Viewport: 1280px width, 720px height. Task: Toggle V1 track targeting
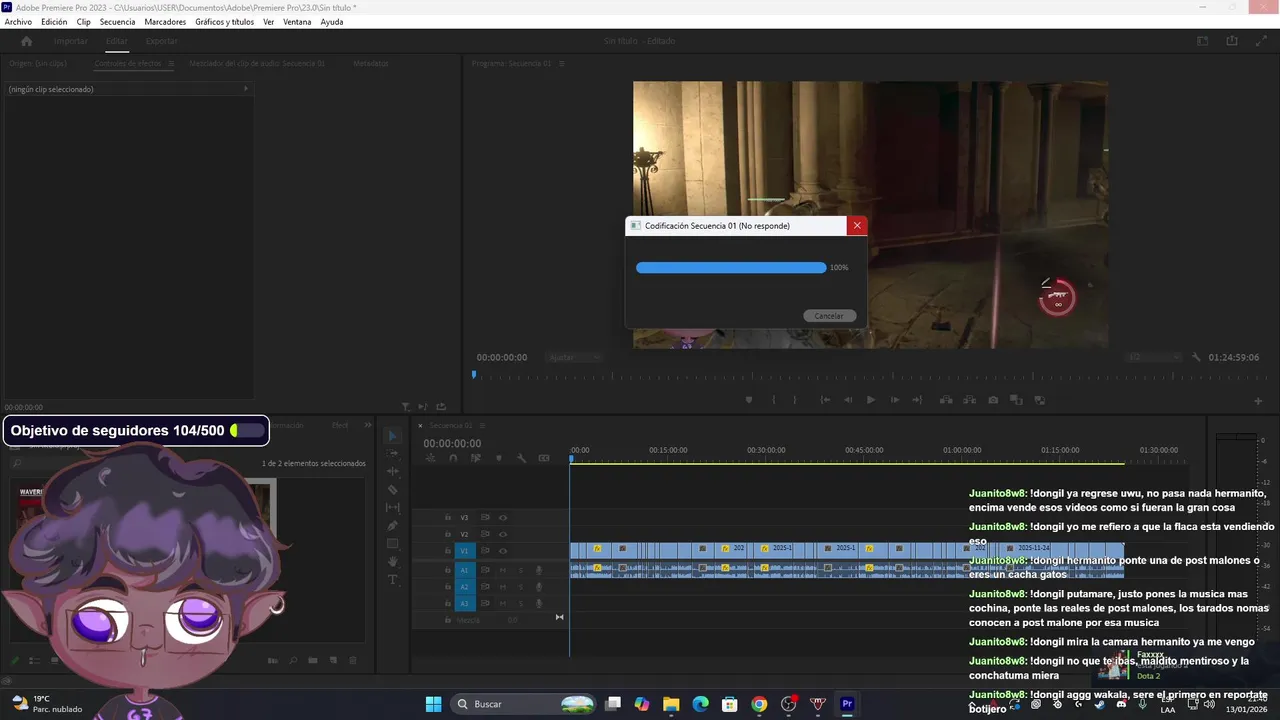(464, 551)
